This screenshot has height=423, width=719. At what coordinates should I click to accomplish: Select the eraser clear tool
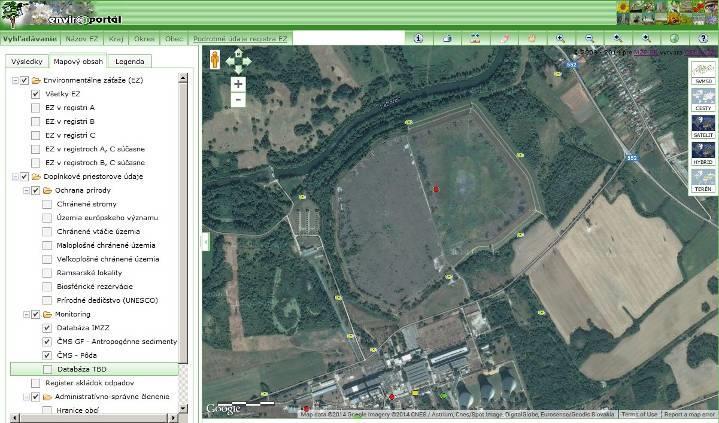click(x=504, y=39)
